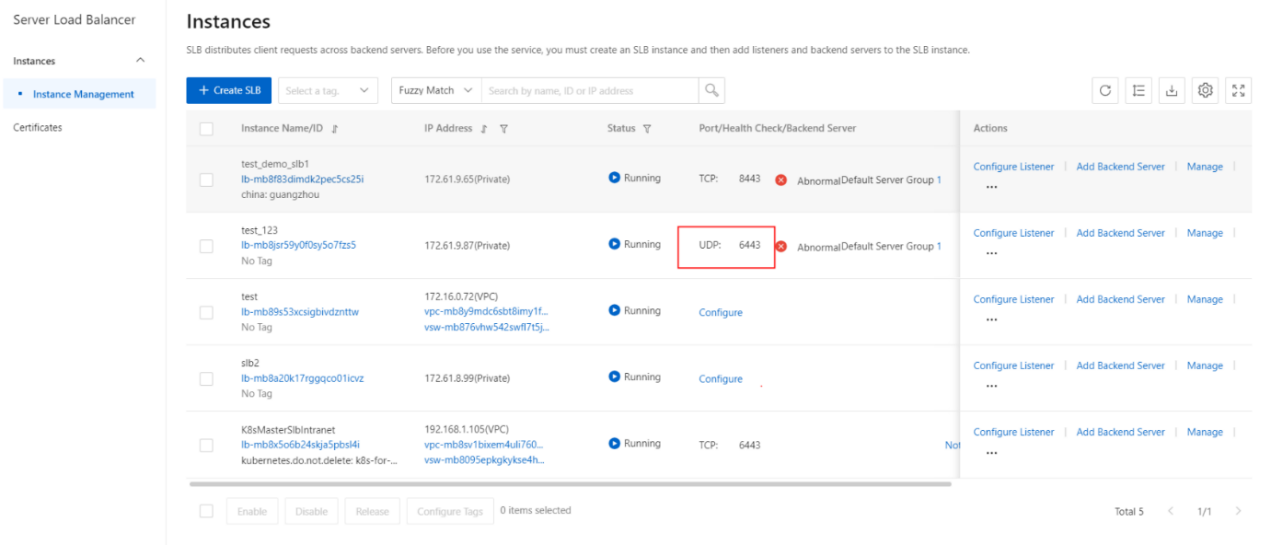This screenshot has height=545, width=1271.
Task: Open more actions ellipsis for test_demo_slb1
Action: [992, 187]
